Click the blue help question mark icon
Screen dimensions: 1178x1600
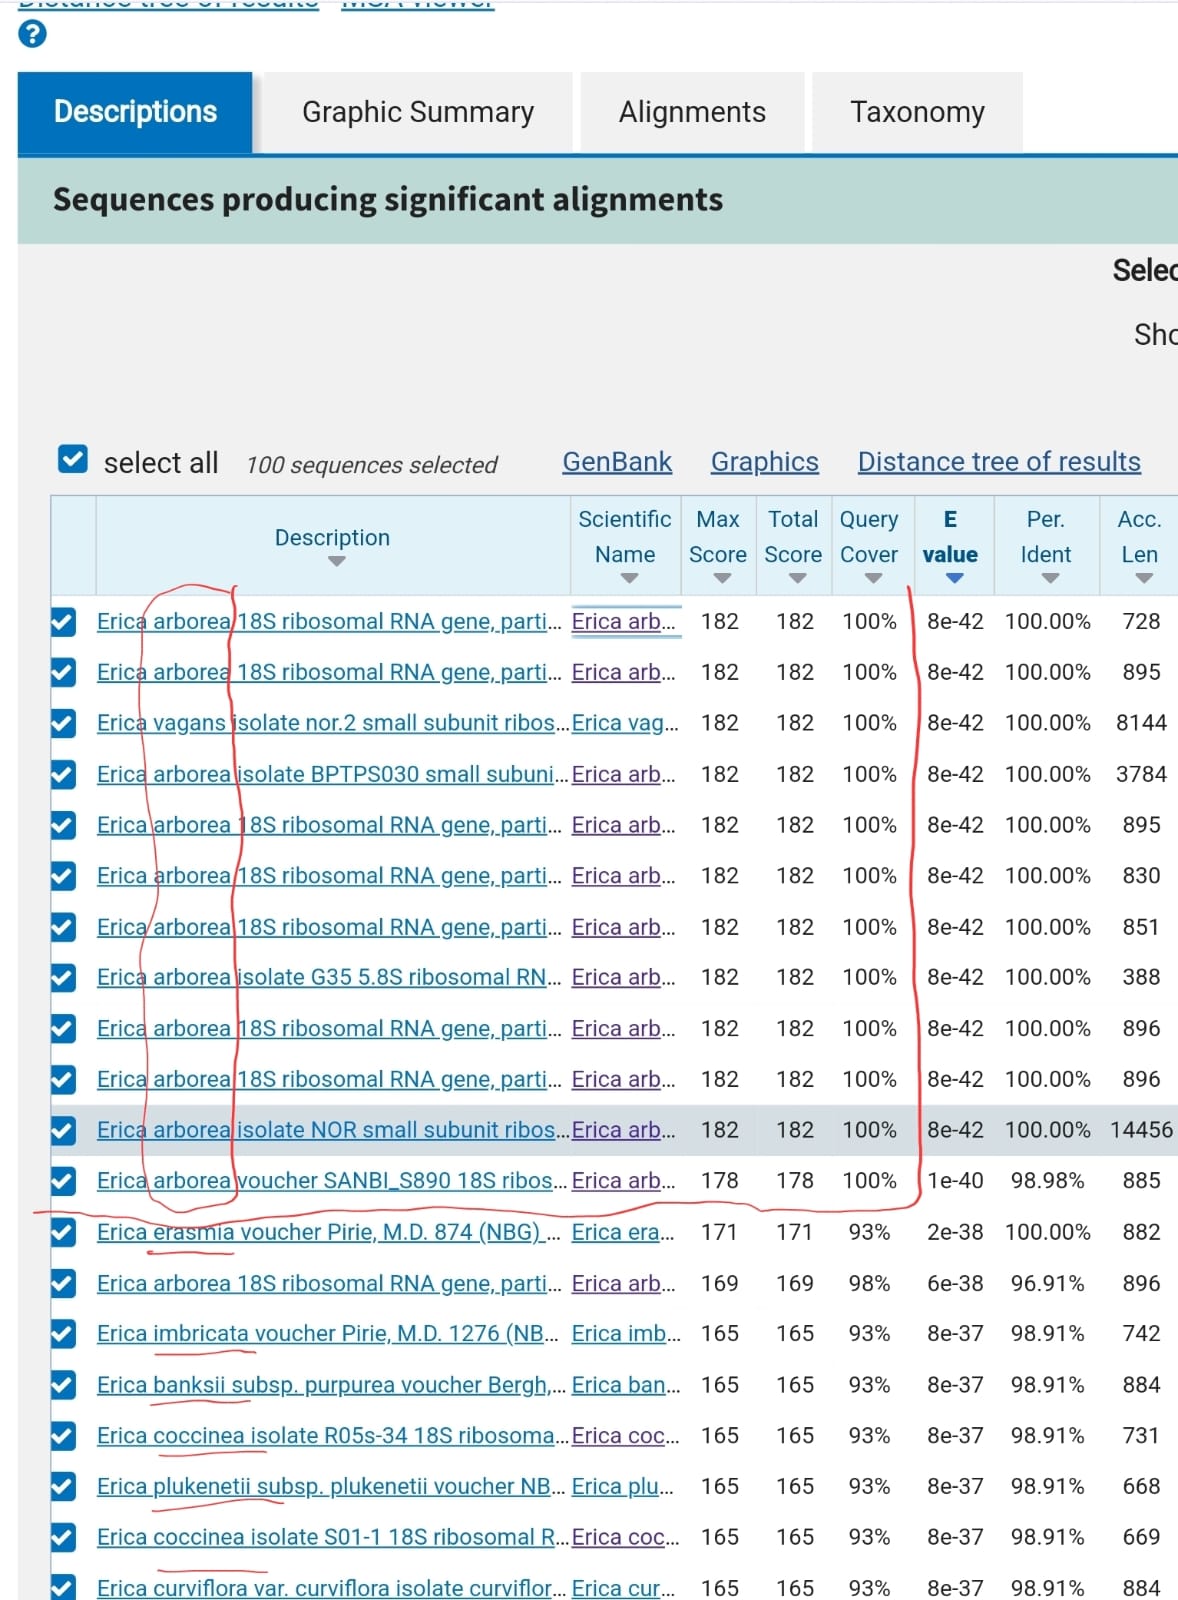point(32,34)
